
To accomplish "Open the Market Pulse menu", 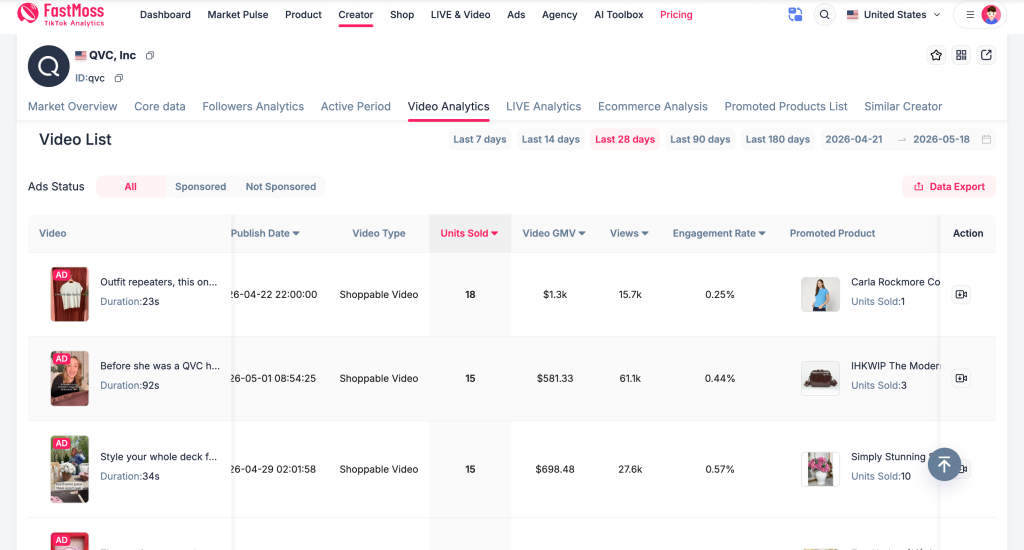I will point(238,14).
